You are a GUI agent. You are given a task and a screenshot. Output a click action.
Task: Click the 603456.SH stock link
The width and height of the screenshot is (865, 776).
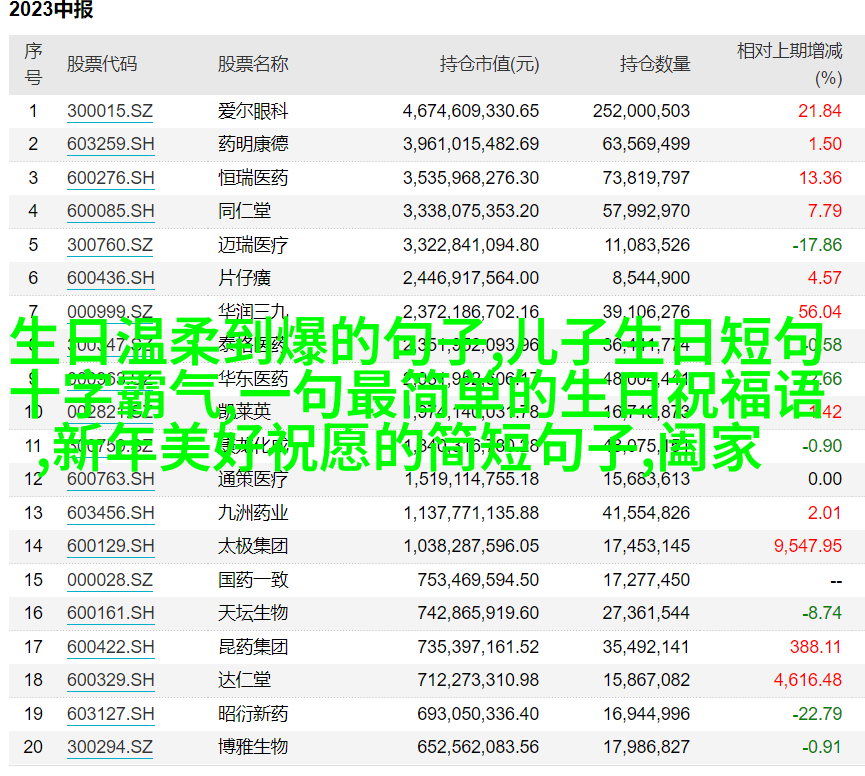click(x=110, y=513)
